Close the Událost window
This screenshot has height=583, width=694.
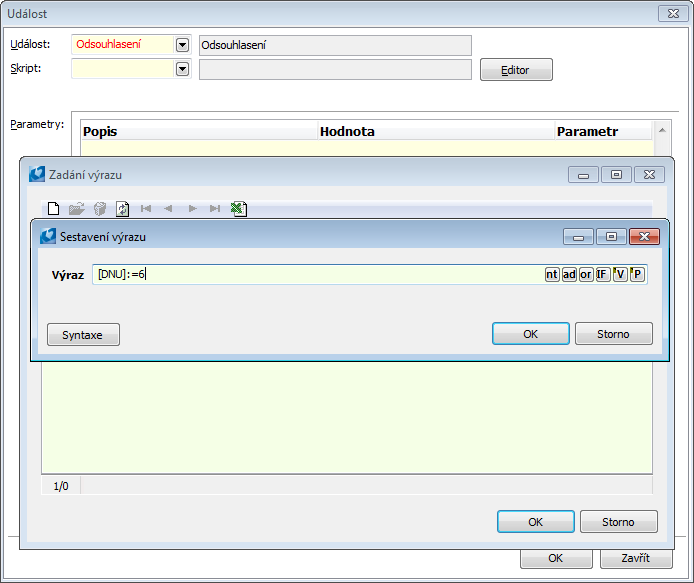pyautogui.click(x=673, y=13)
